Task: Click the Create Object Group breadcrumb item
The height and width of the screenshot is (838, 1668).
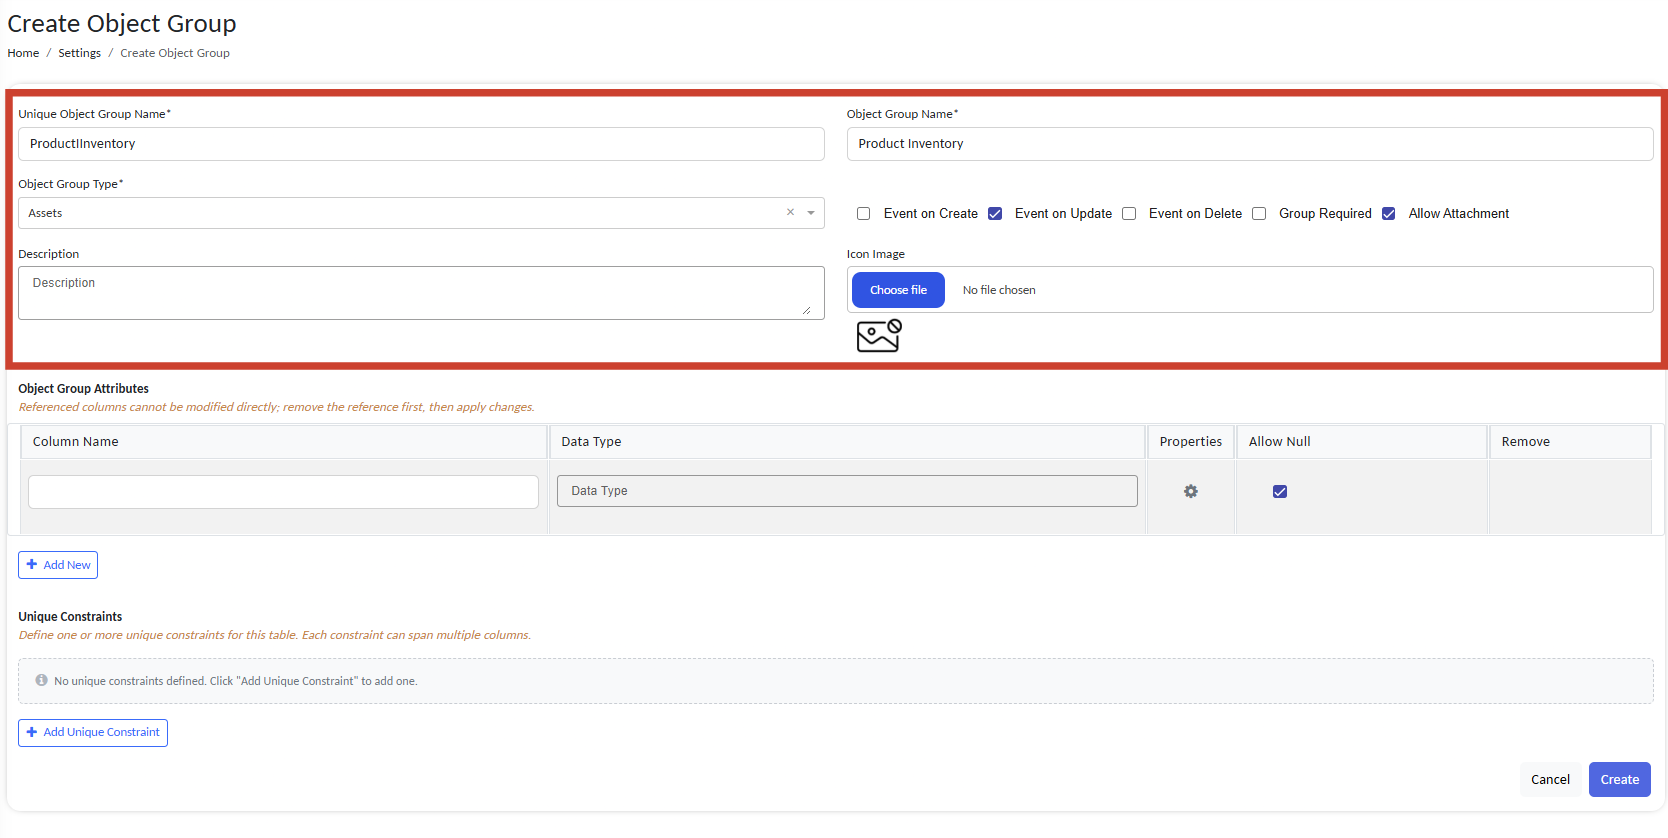Action: tap(175, 53)
